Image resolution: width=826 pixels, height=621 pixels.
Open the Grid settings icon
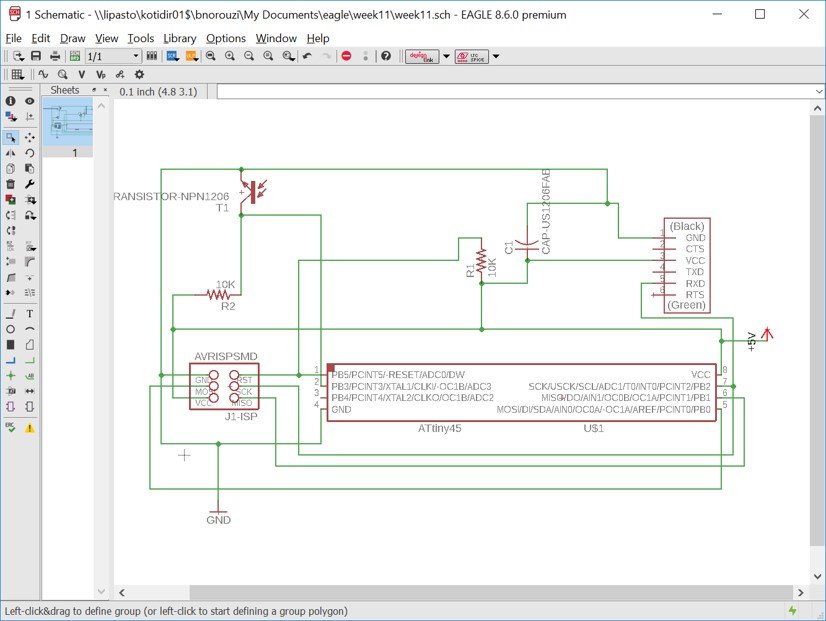[17, 75]
